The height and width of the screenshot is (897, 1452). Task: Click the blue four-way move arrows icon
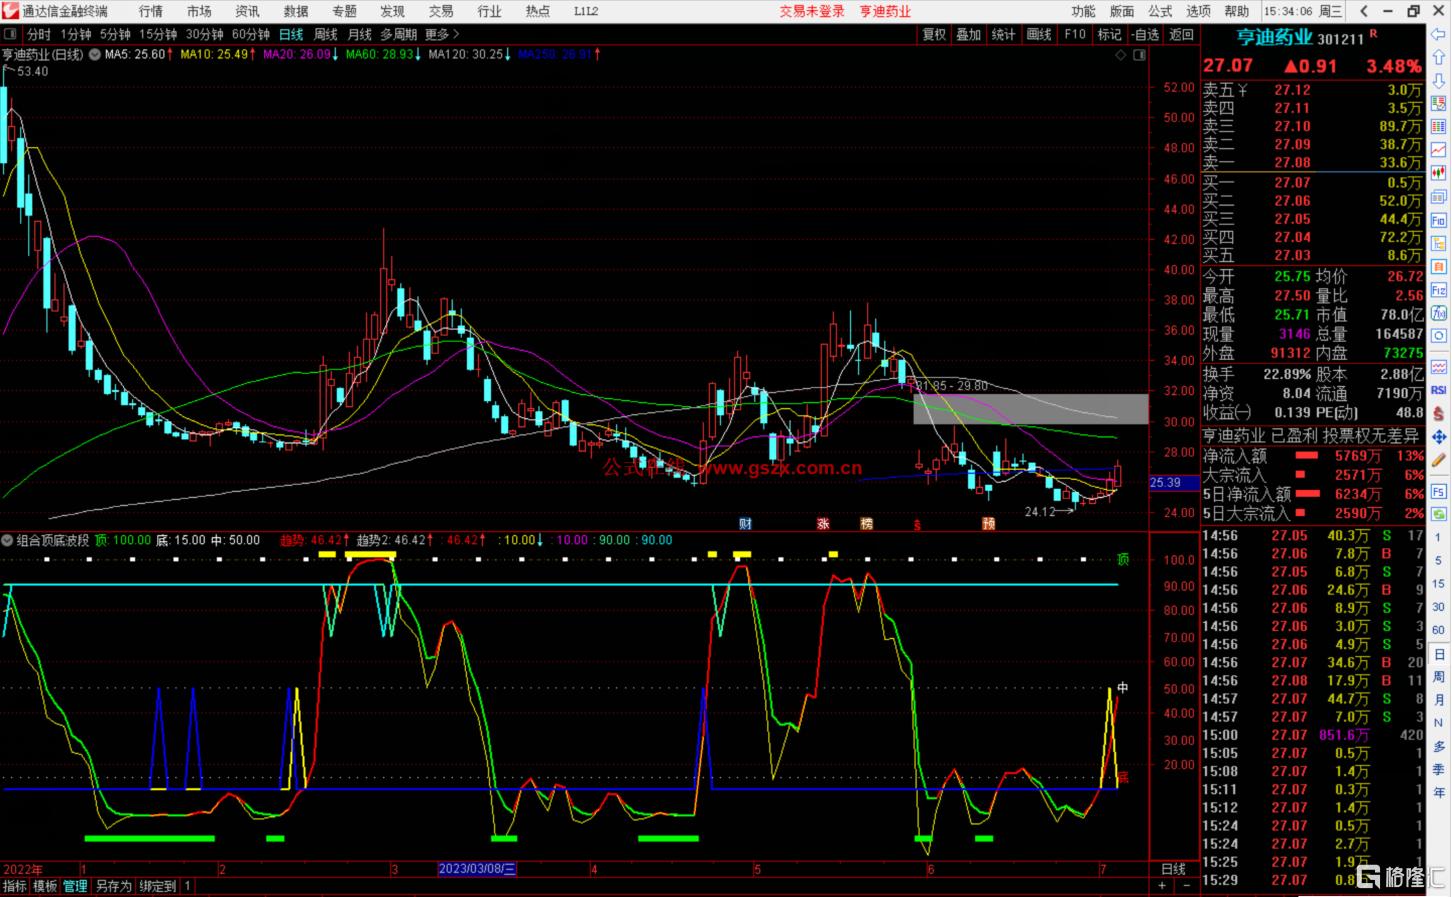pyautogui.click(x=1438, y=436)
